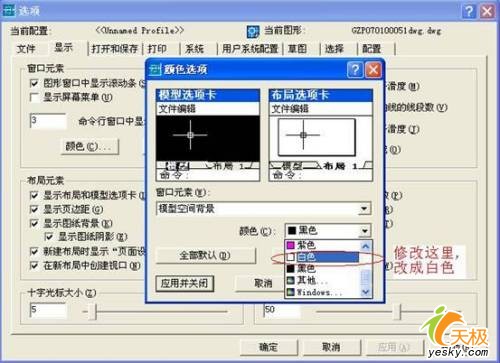Choose 黑色 in the dropdown color list
This screenshot has width=500, height=363.
coord(323,268)
